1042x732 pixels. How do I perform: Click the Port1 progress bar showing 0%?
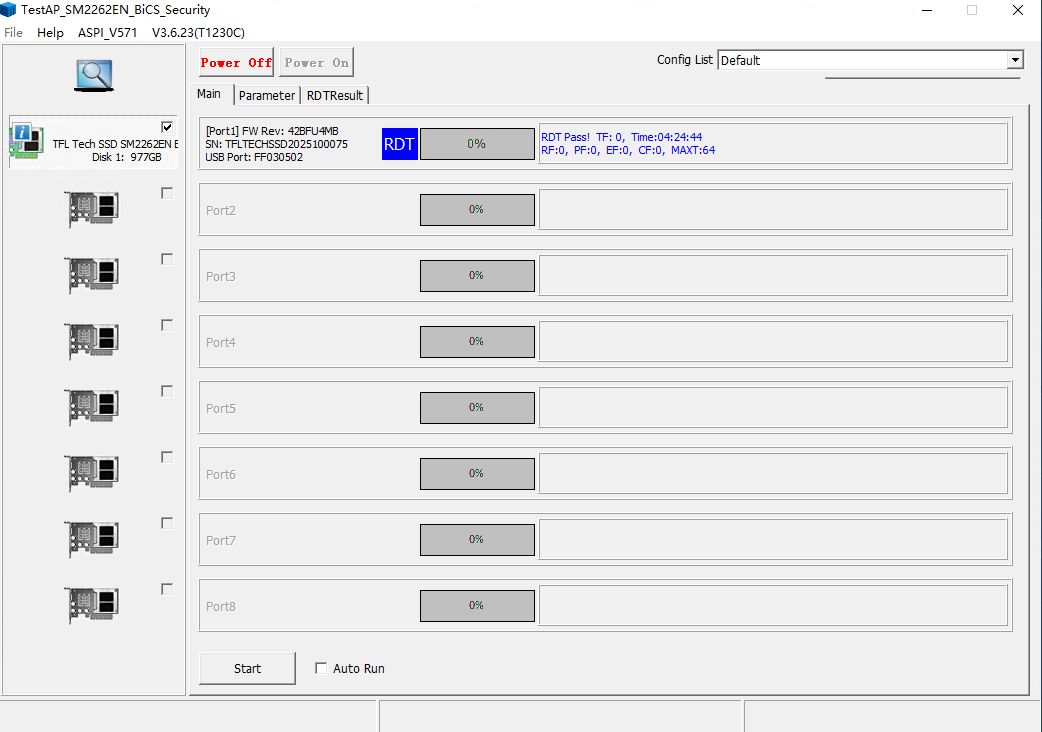click(477, 144)
